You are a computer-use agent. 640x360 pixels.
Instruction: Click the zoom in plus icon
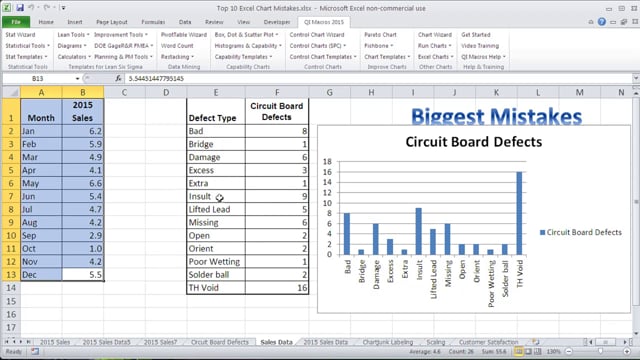click(627, 351)
